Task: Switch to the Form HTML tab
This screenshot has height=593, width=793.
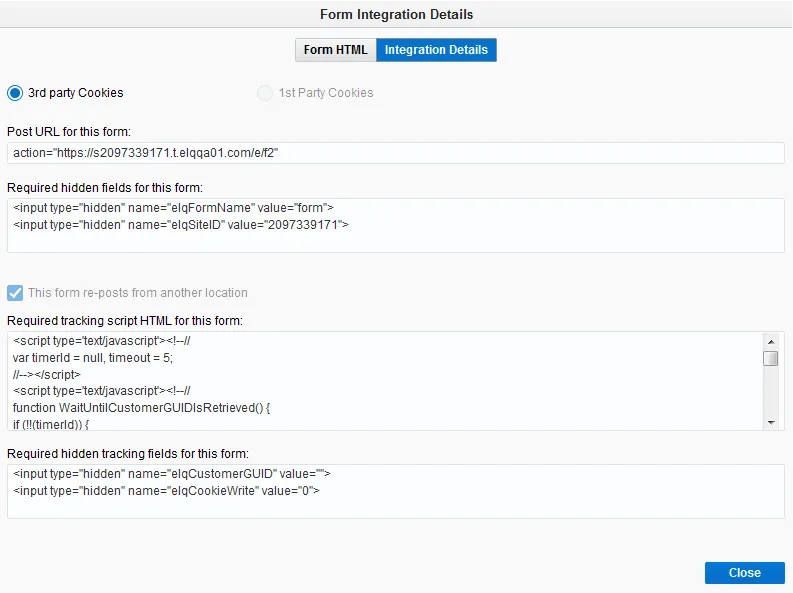Action: 335,50
